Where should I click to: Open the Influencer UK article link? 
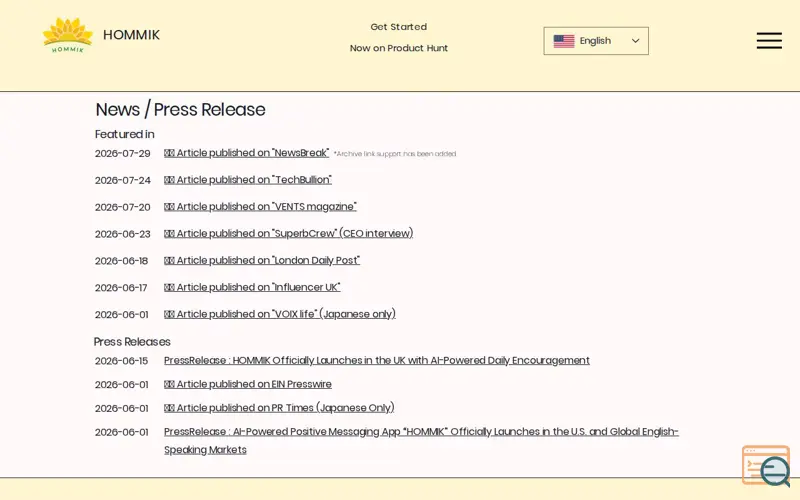coord(252,287)
